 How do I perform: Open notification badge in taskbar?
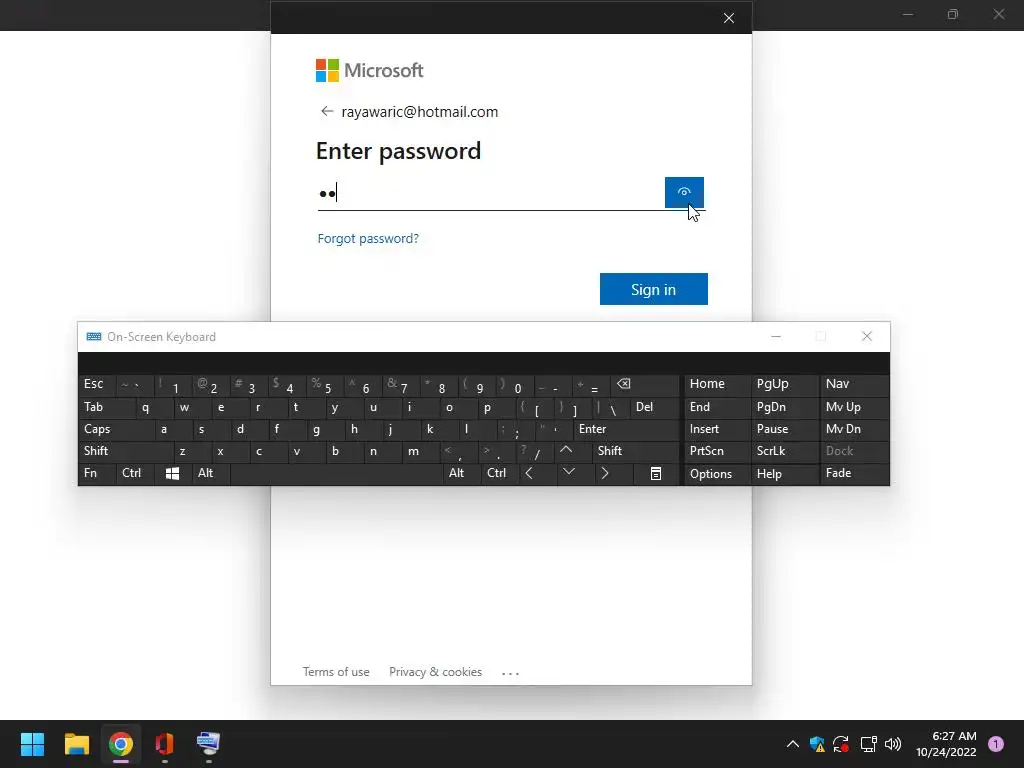click(996, 744)
